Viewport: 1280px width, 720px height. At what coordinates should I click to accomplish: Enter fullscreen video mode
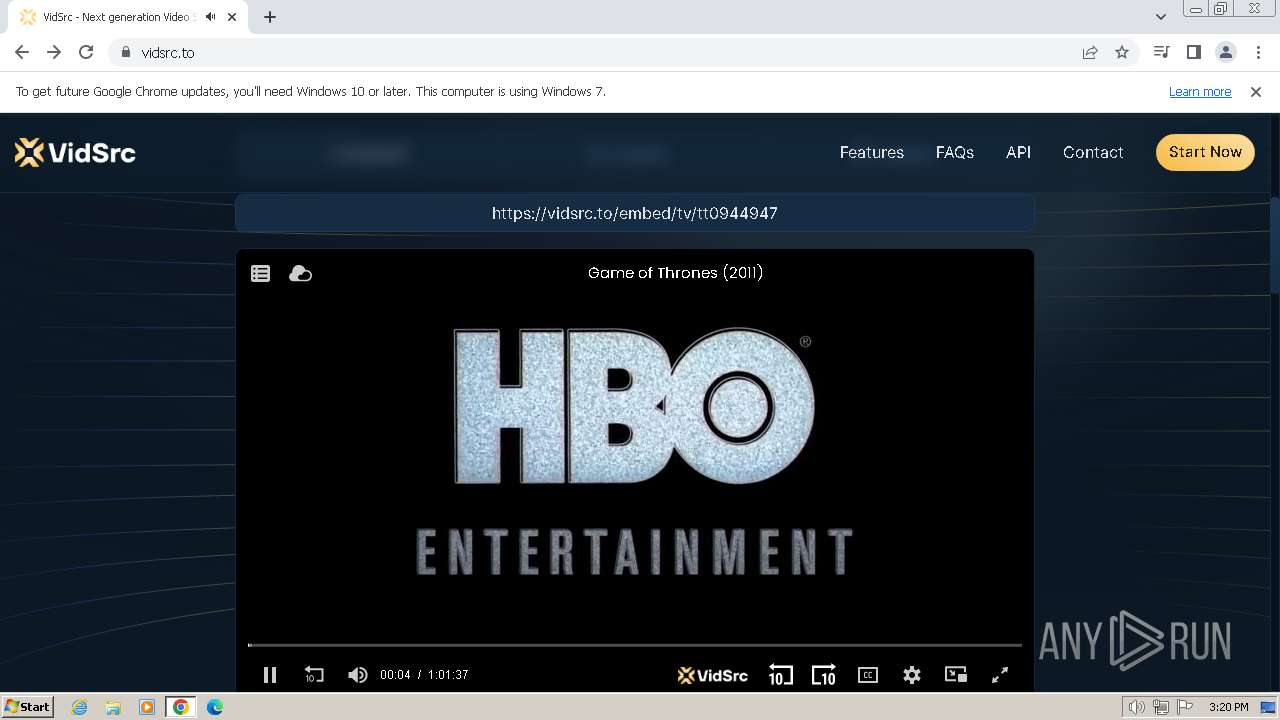1000,675
